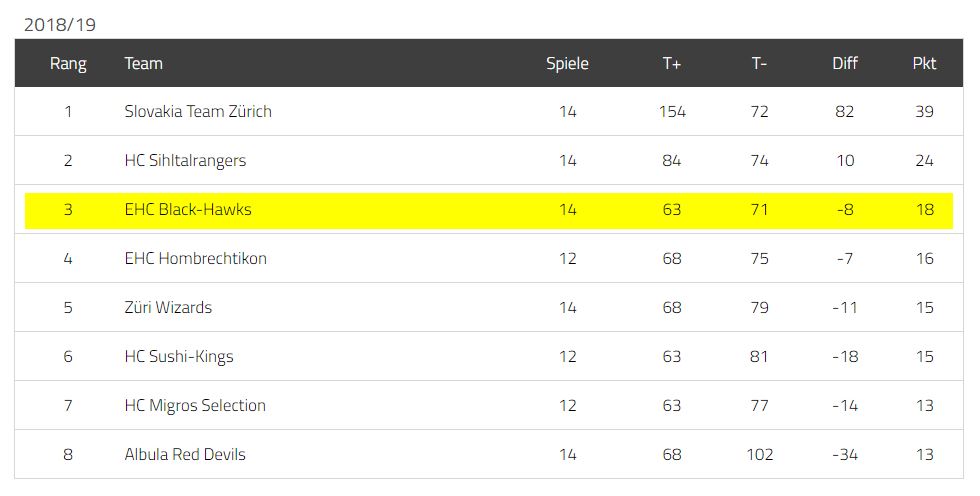The height and width of the screenshot is (496, 980).
Task: Click the Team column header
Action: (x=143, y=63)
